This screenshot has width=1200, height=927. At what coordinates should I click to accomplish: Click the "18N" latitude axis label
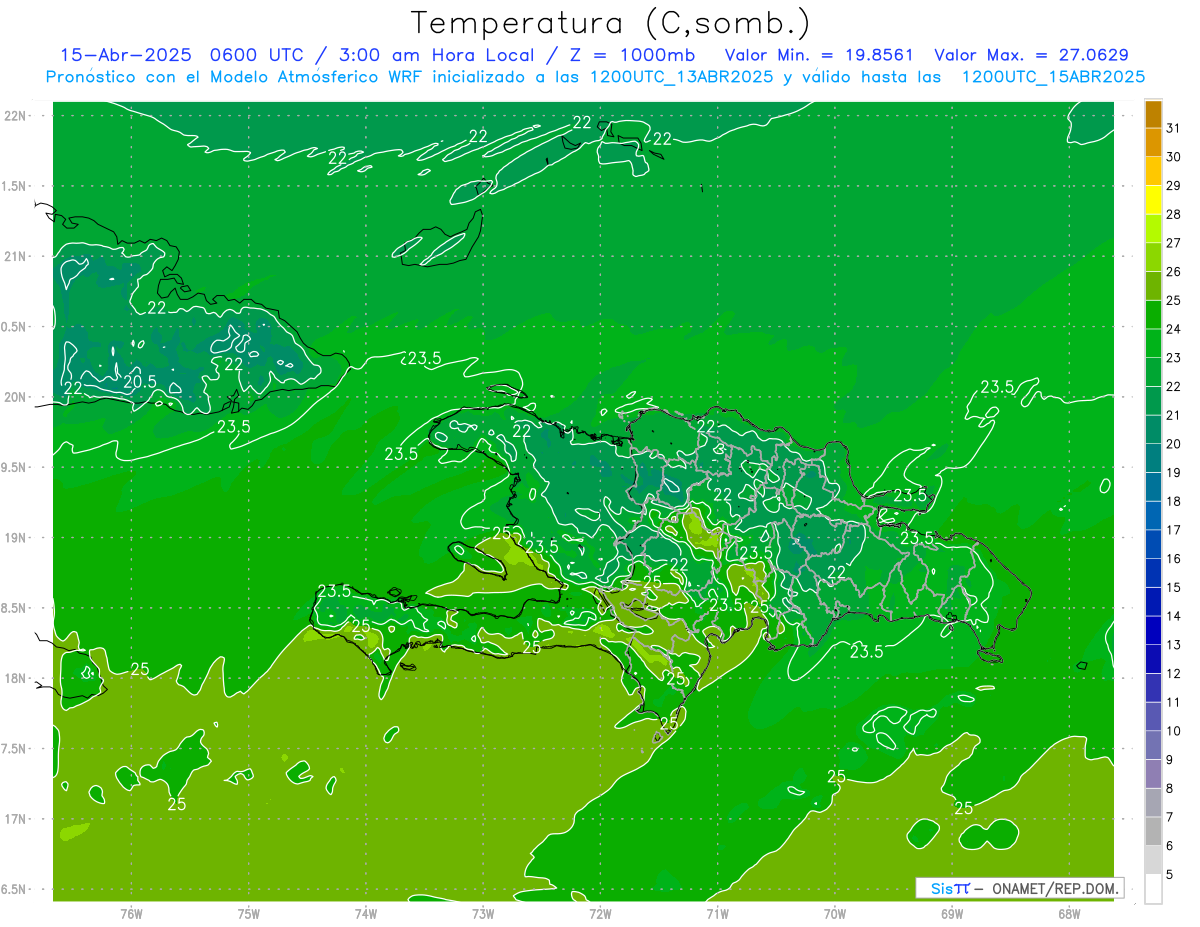point(17,678)
